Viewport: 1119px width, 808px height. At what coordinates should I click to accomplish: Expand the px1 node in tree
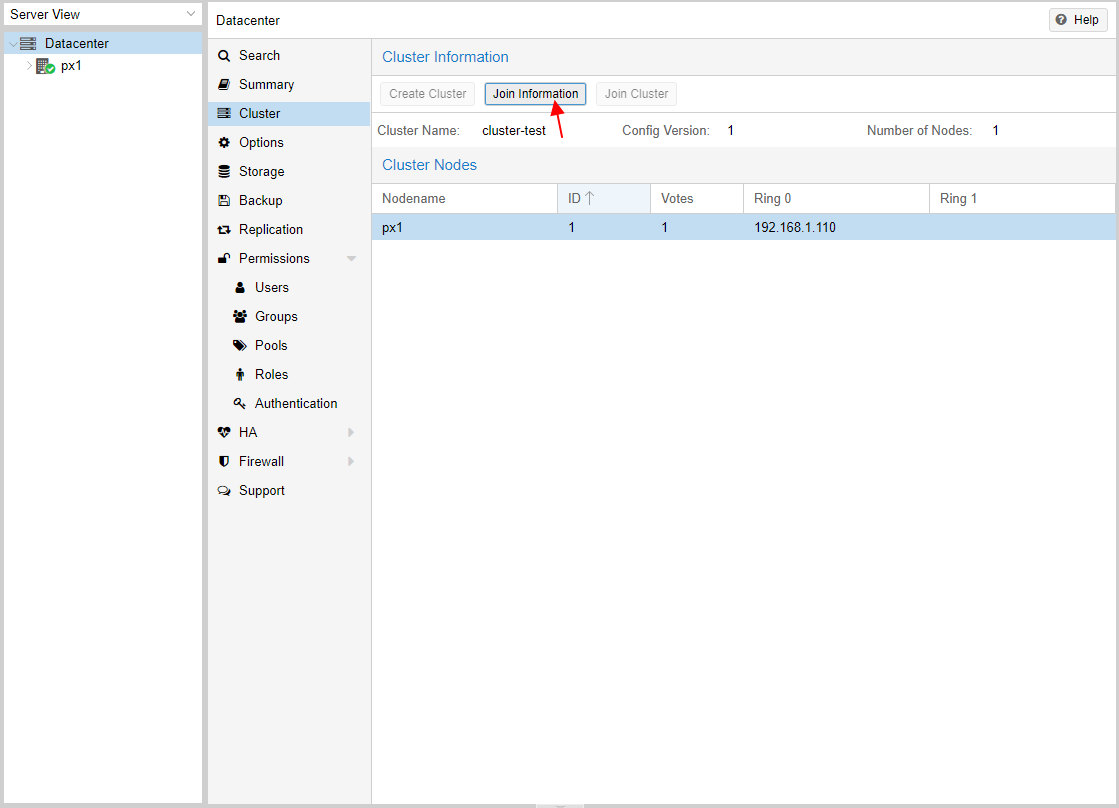[x=29, y=66]
